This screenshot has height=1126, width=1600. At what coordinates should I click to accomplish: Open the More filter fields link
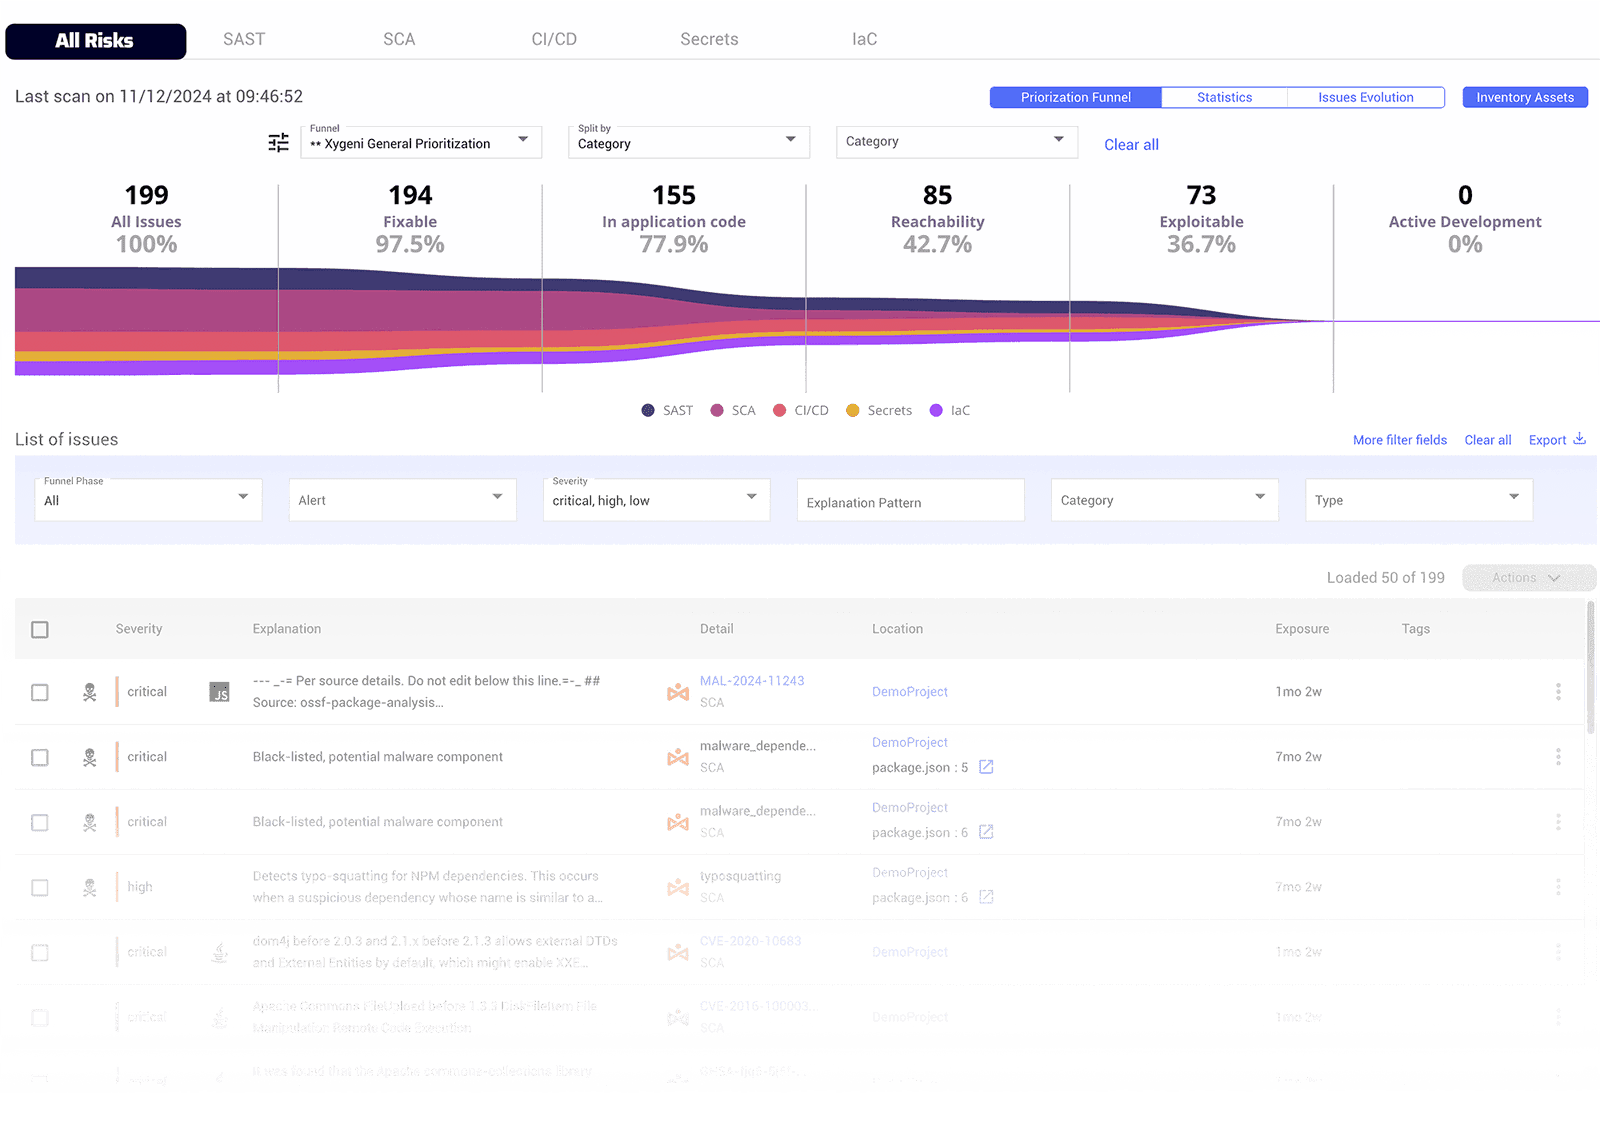pyautogui.click(x=1399, y=440)
